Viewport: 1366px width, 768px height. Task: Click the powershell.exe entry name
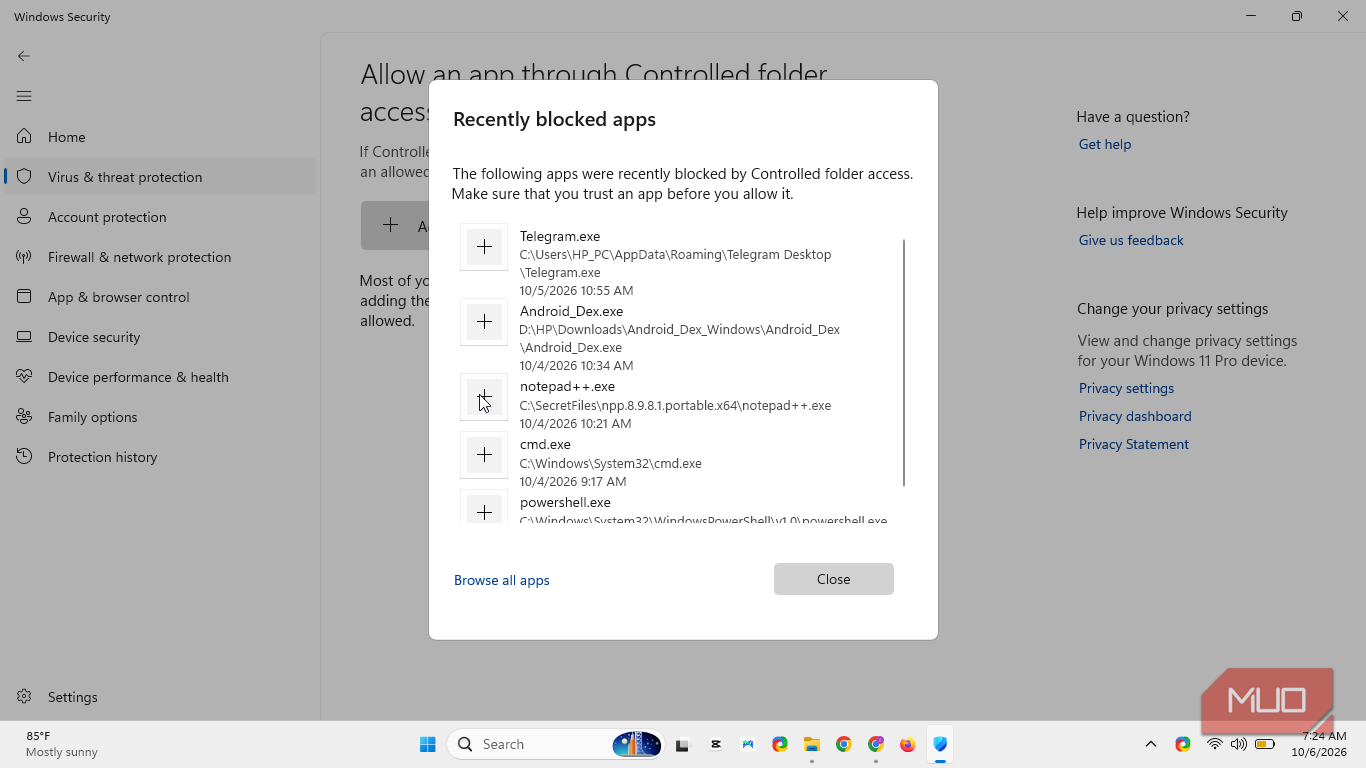click(565, 502)
